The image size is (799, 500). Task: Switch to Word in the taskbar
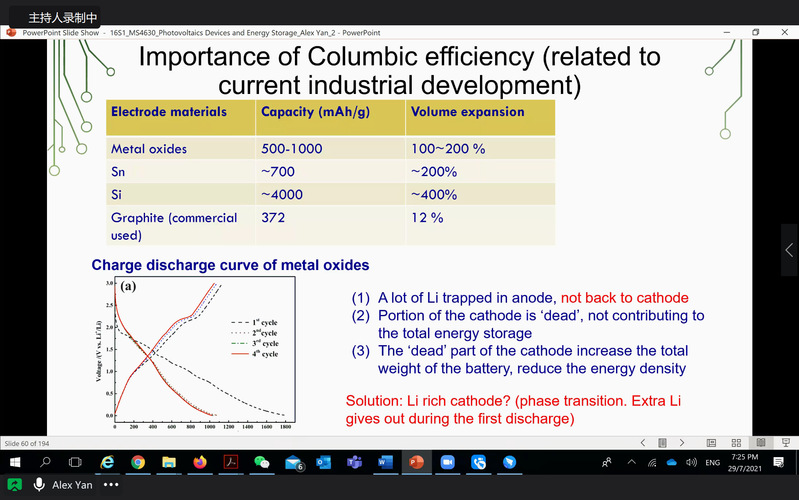coord(384,462)
